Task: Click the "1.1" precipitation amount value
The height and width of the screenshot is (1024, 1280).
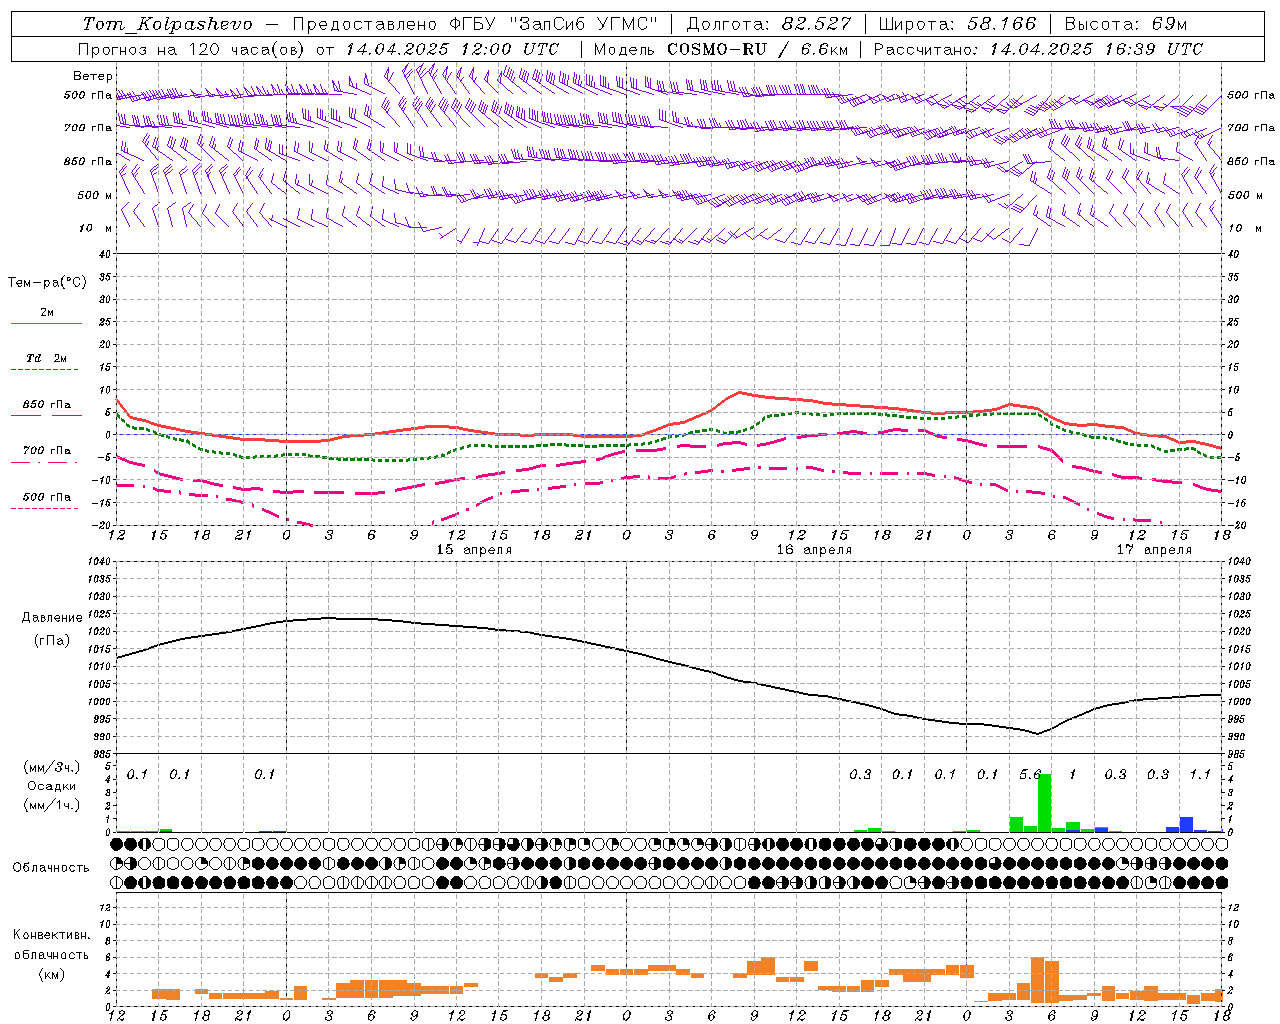Action: point(1200,775)
